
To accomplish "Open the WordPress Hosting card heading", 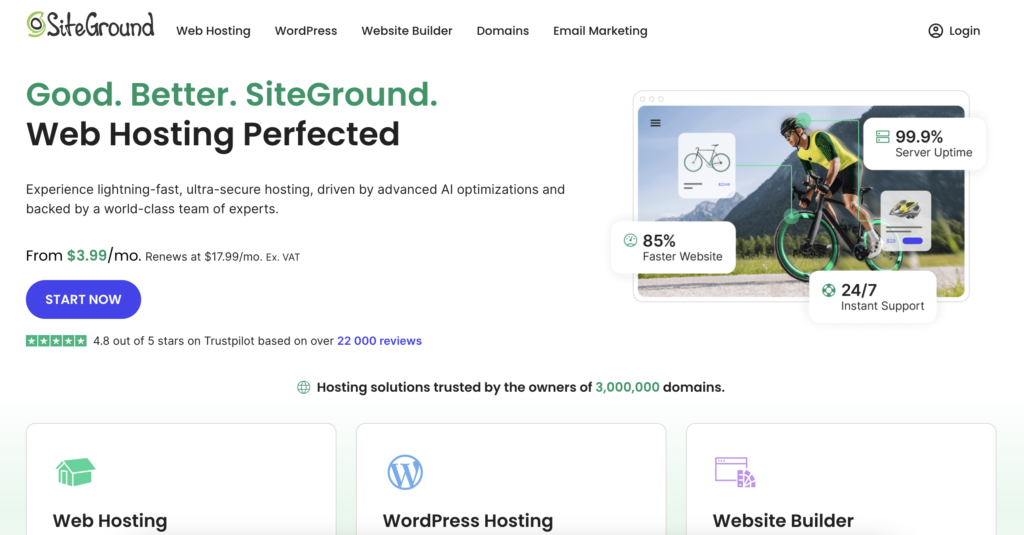I will pyautogui.click(x=468, y=521).
